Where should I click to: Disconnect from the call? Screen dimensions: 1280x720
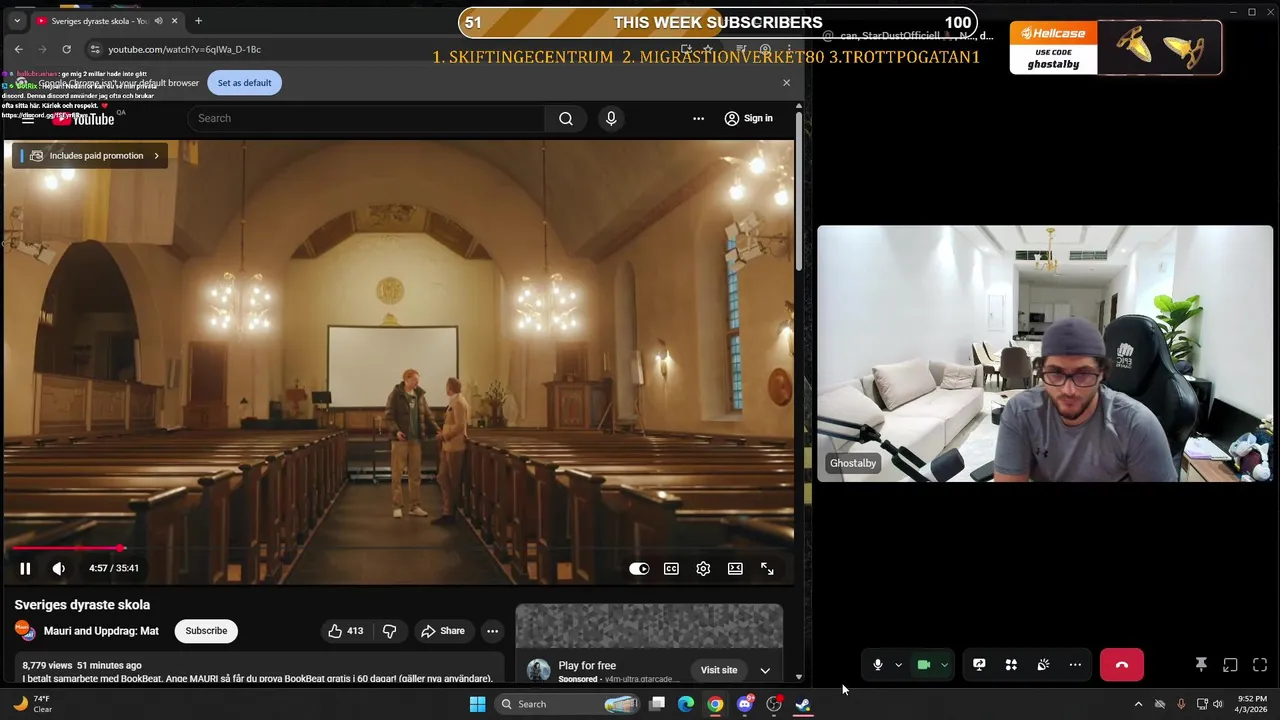(x=1122, y=665)
